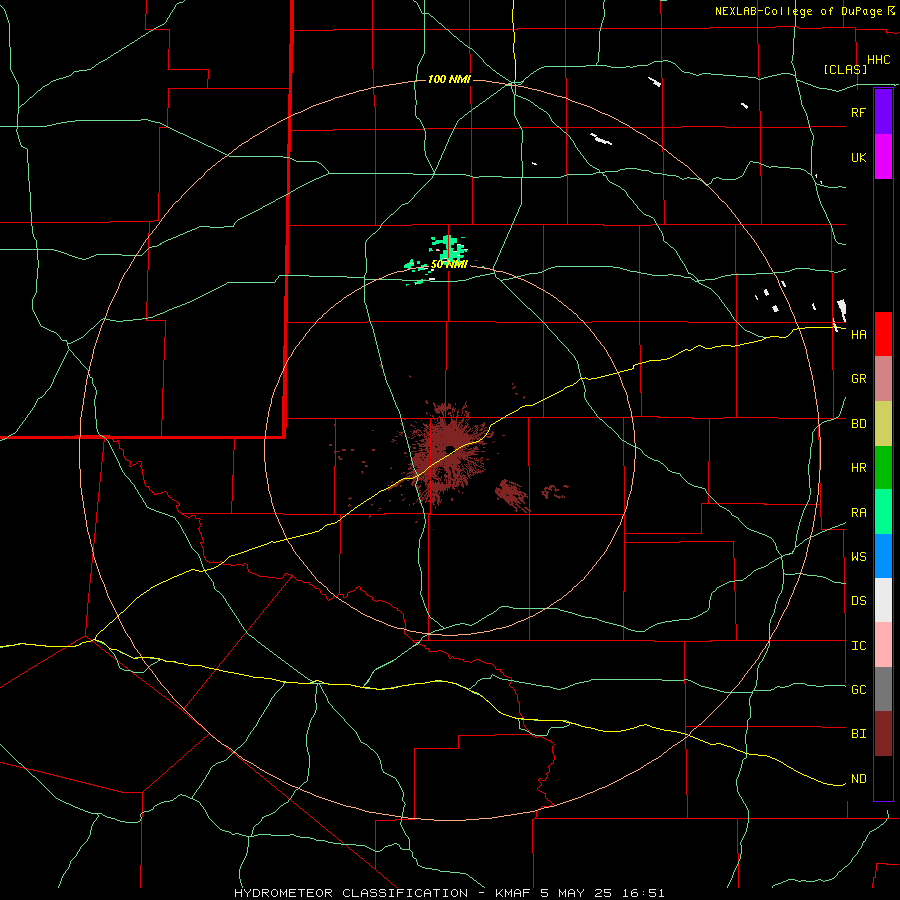Viewport: 900px width, 900px height.
Task: Click the [CLAS] legend header
Action: [x=845, y=69]
